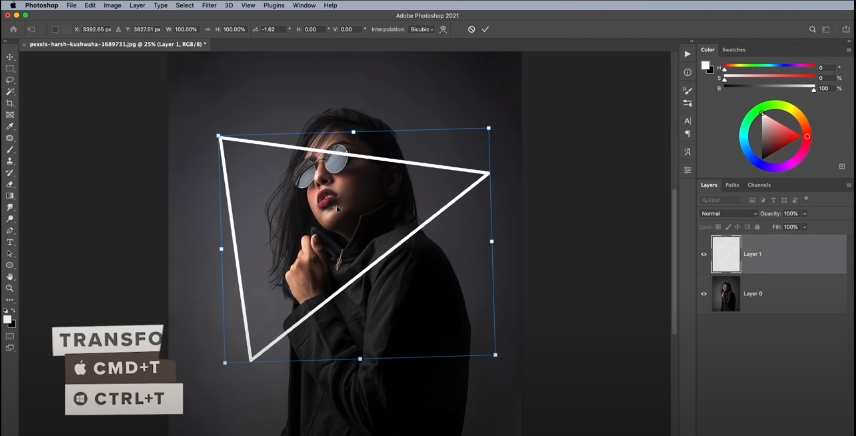Click the Home button in options bar
This screenshot has height=436, width=856.
coord(12,29)
